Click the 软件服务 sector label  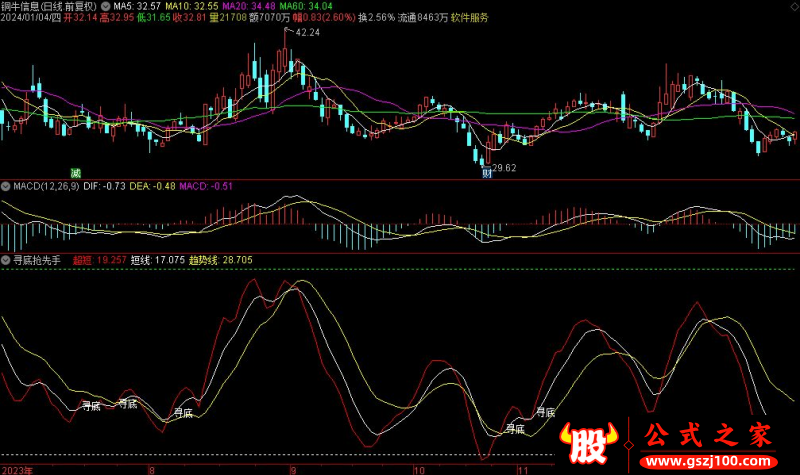[x=470, y=17]
